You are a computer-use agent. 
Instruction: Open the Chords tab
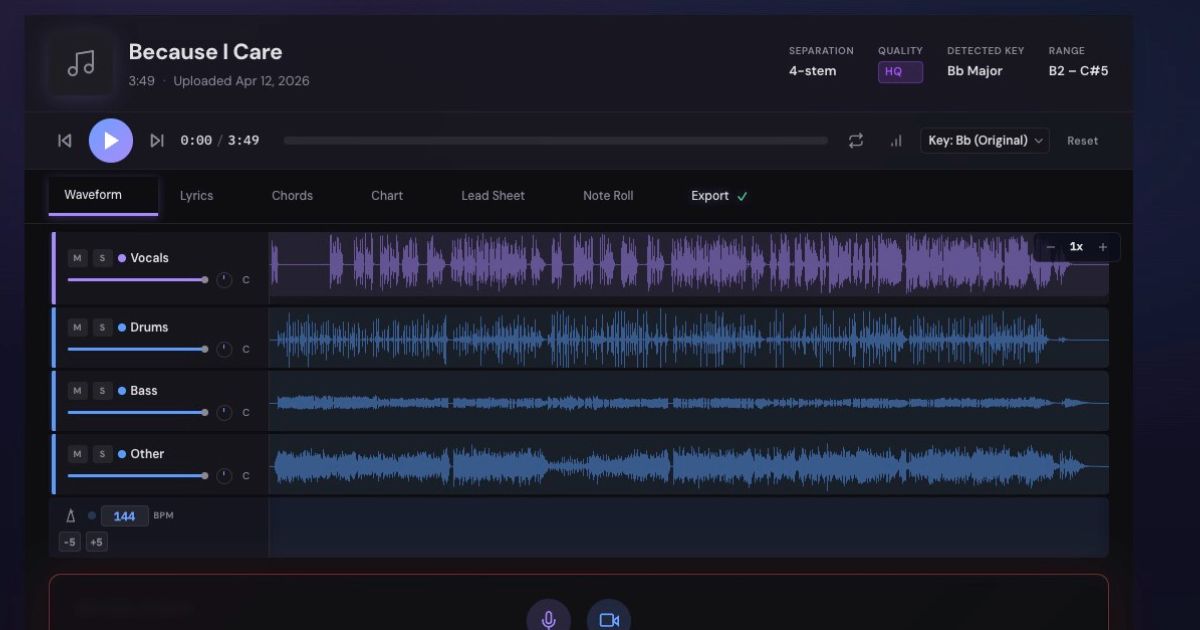[292, 196]
